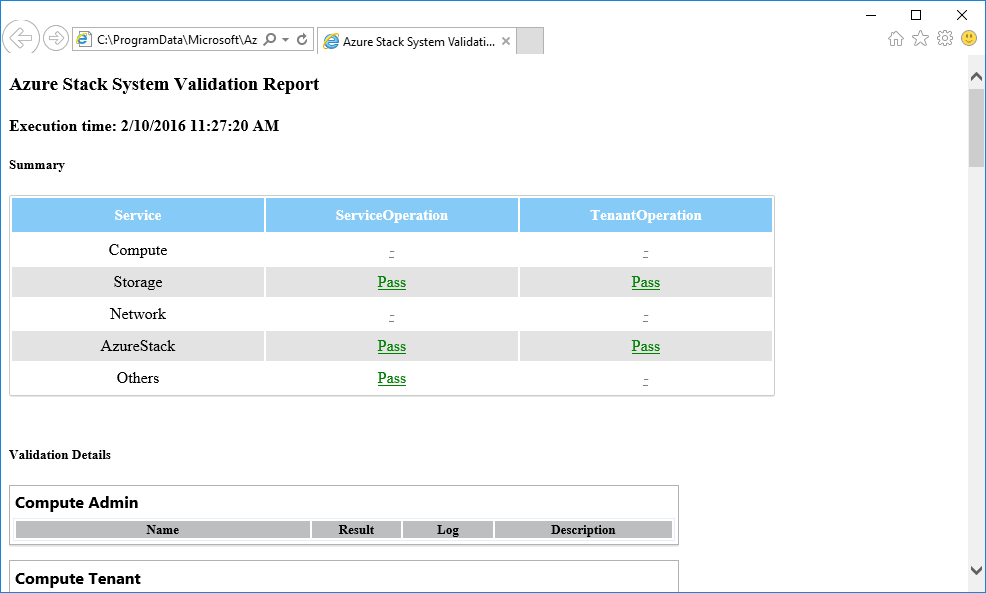
Task: Refresh the page with the reload icon
Action: click(x=302, y=40)
